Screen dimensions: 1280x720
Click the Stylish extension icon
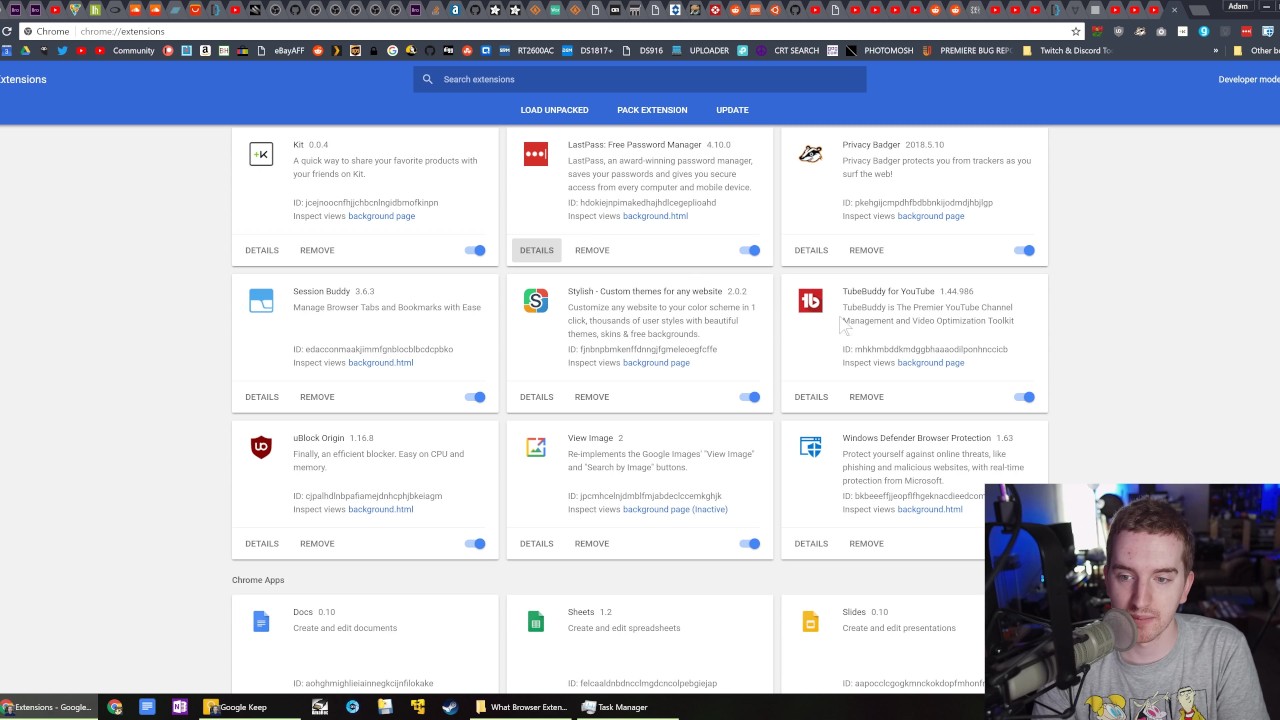click(536, 301)
